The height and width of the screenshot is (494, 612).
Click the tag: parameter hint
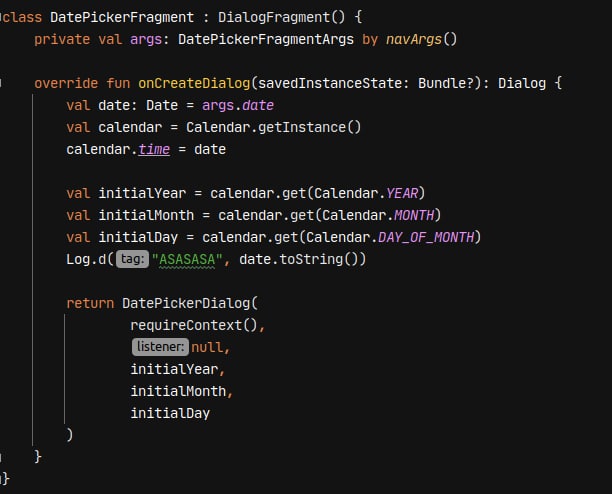[x=132, y=259]
